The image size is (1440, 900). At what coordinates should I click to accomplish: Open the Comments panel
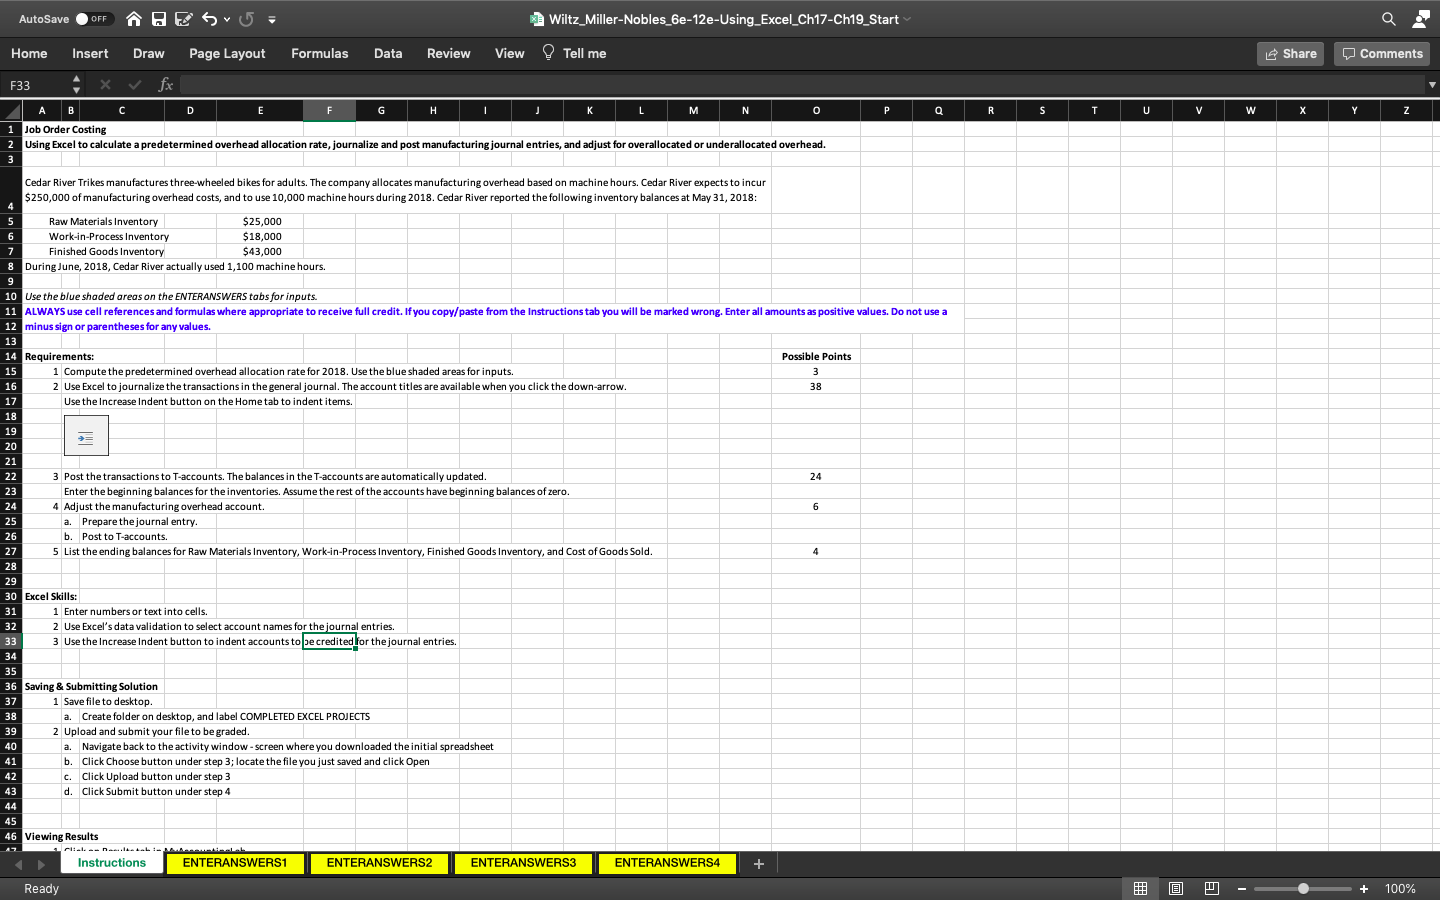1381,53
